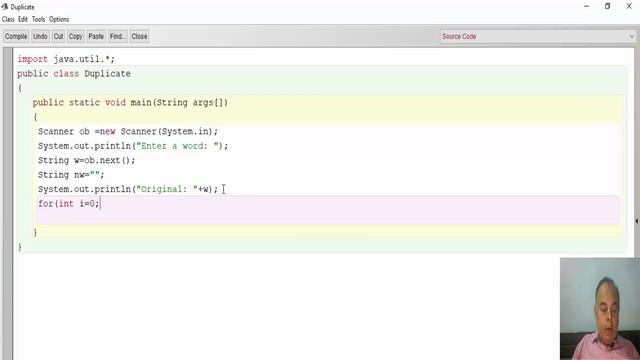Click the Close toolbar button
640x360 pixels.
pos(139,36)
